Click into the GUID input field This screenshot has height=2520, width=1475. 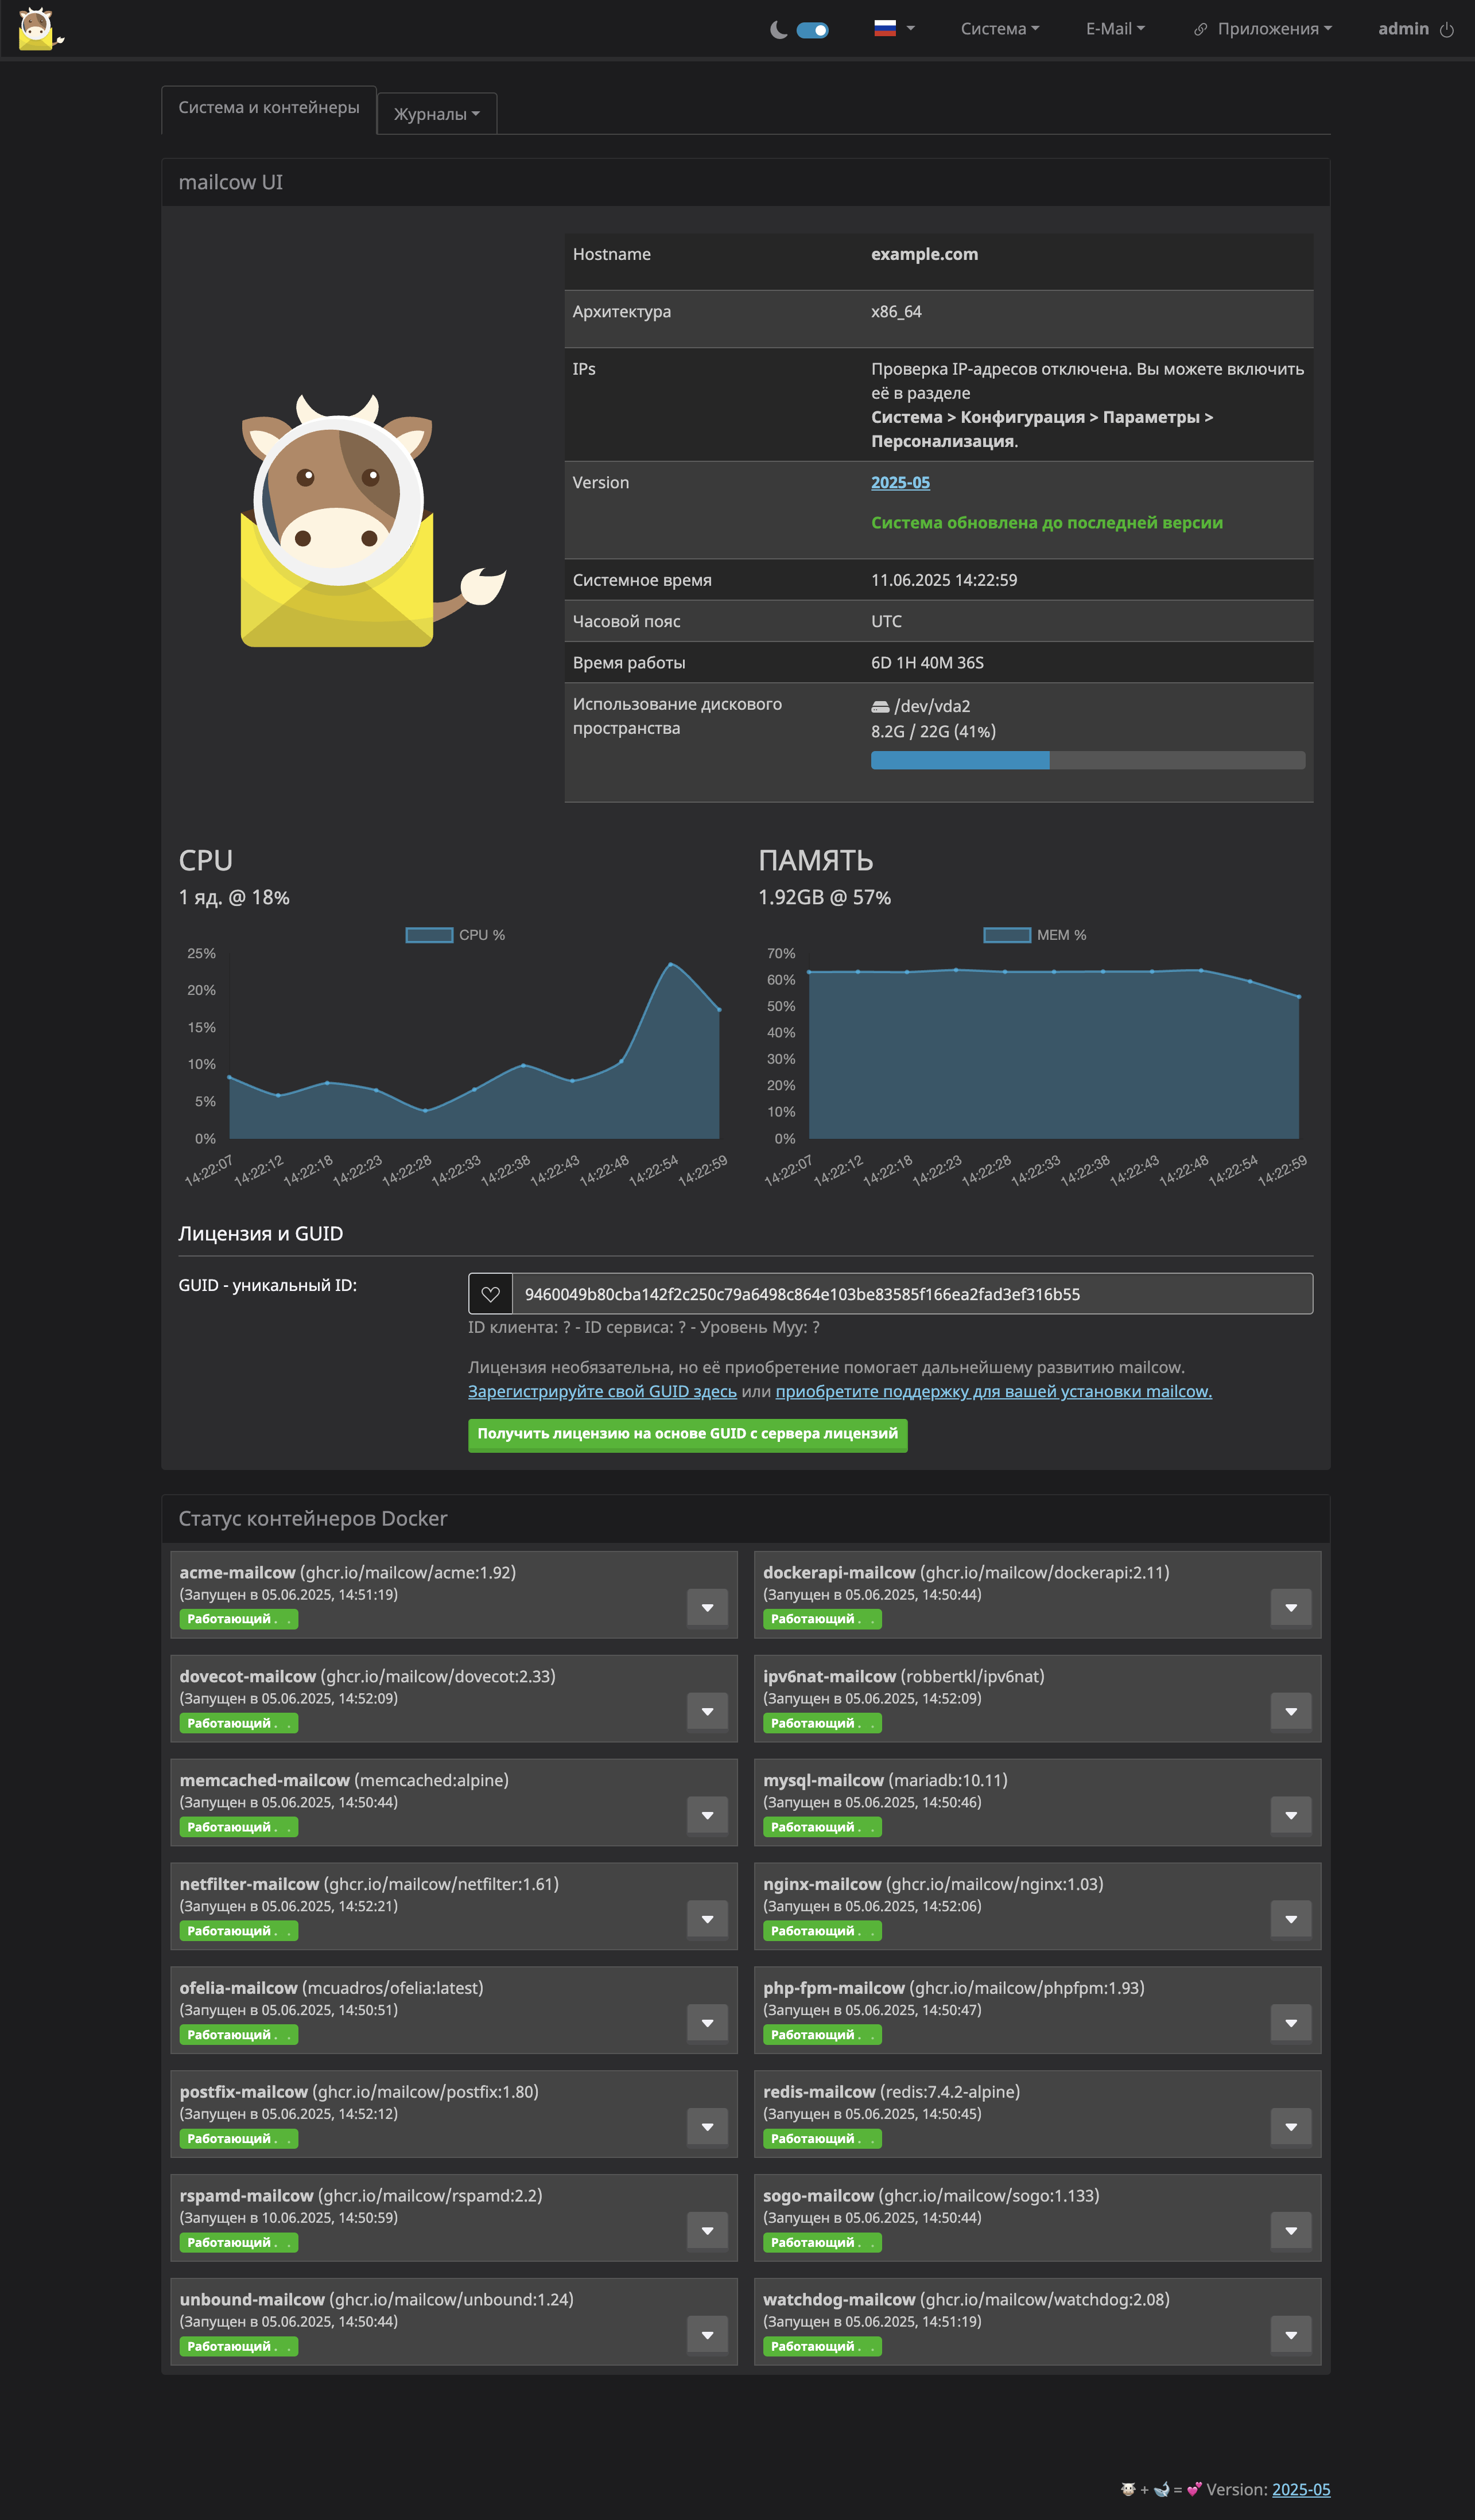tap(912, 1294)
